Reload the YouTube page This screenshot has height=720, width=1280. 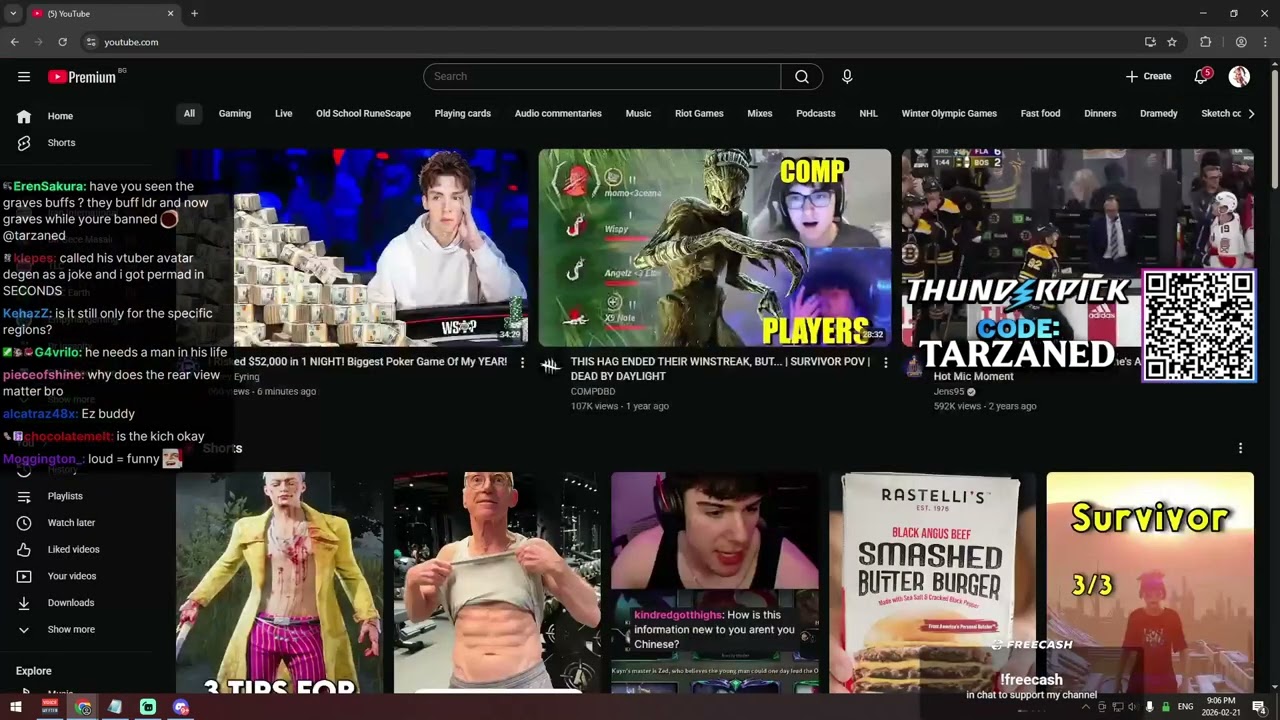pos(62,42)
